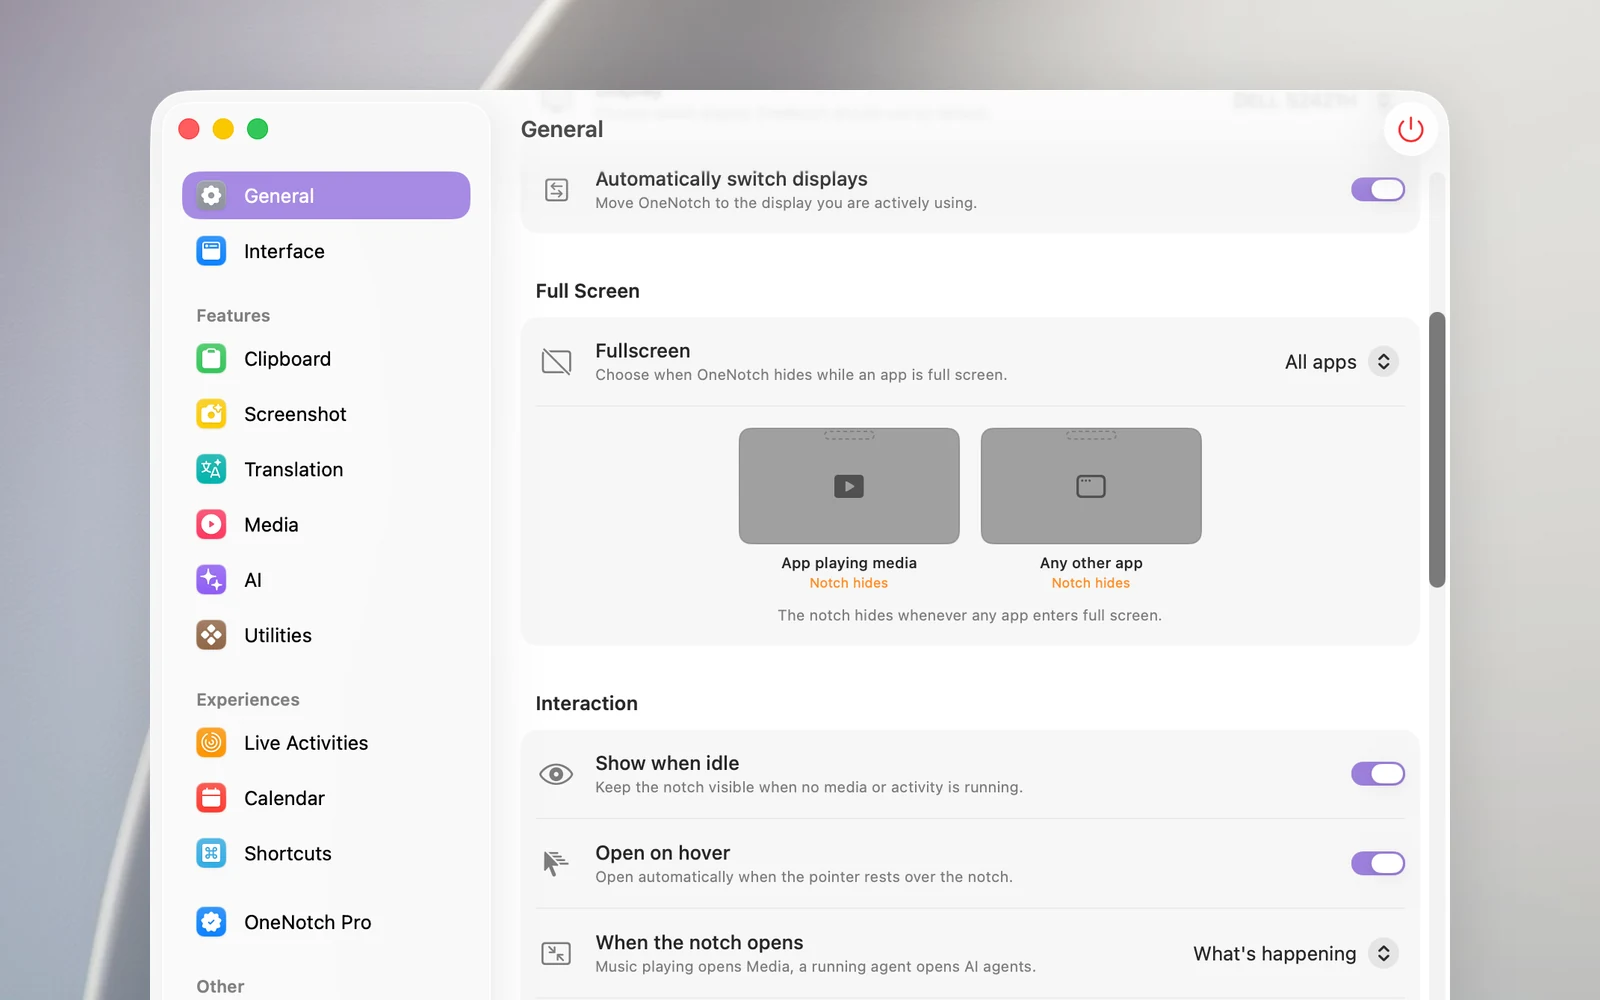This screenshot has height=1000, width=1600.
Task: Click the orange Live Activities icon
Action: [211, 743]
